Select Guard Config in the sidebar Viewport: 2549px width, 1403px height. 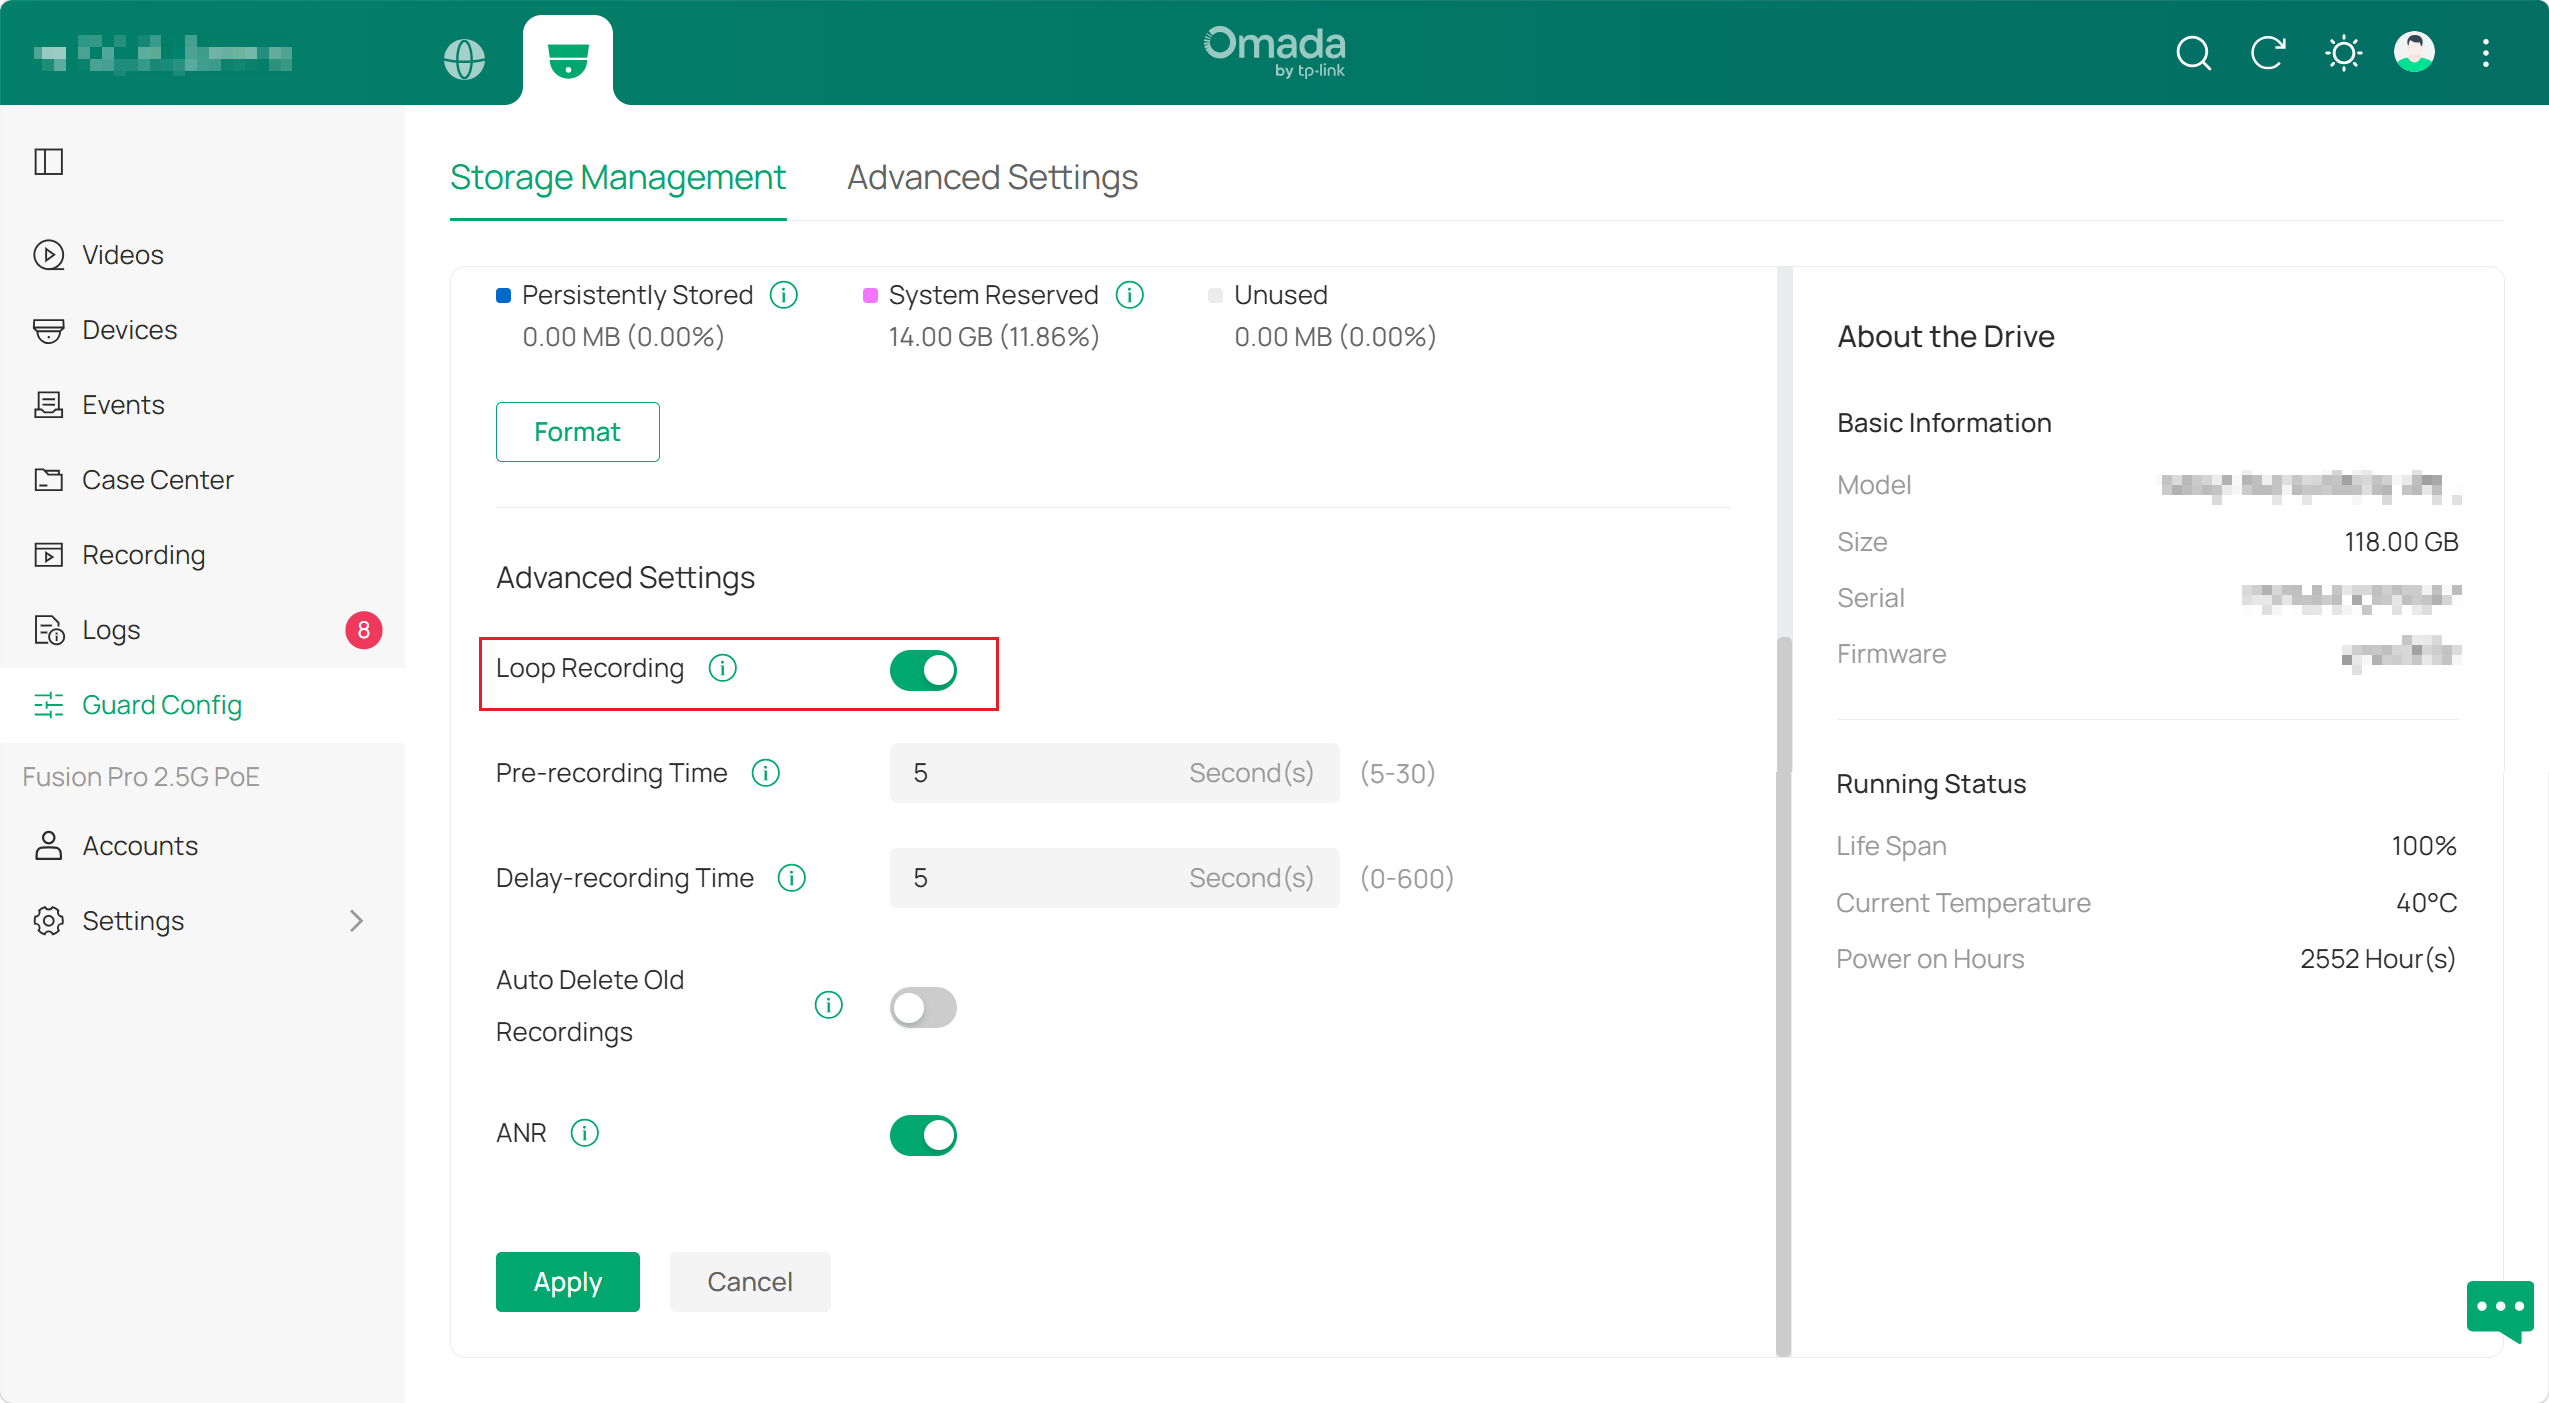(x=202, y=705)
